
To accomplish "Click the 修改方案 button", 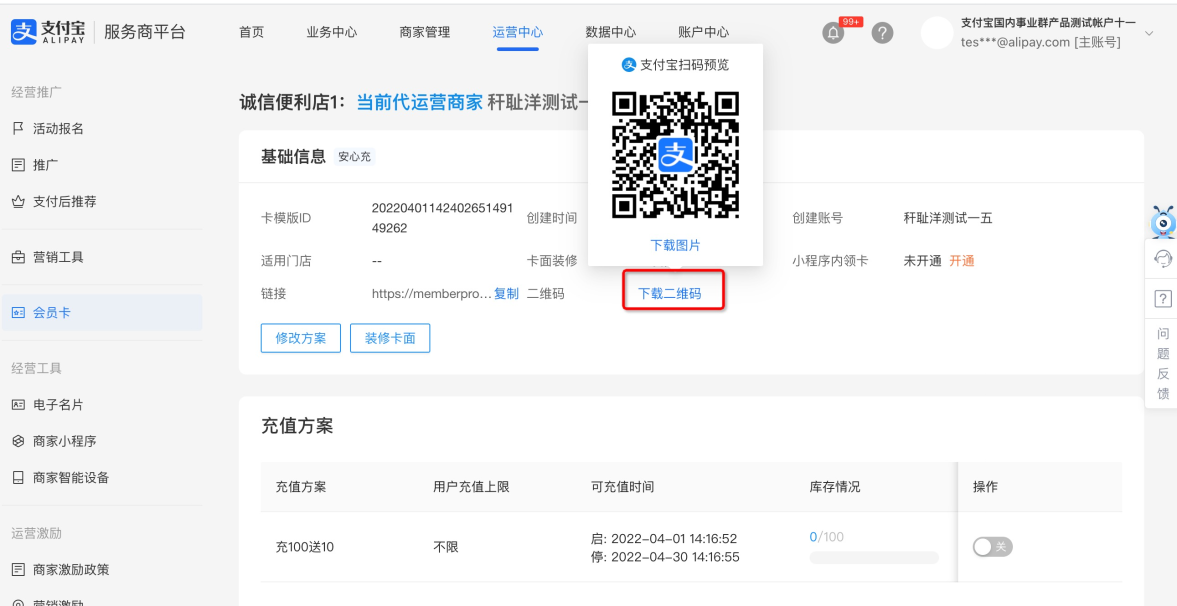I will (x=301, y=338).
